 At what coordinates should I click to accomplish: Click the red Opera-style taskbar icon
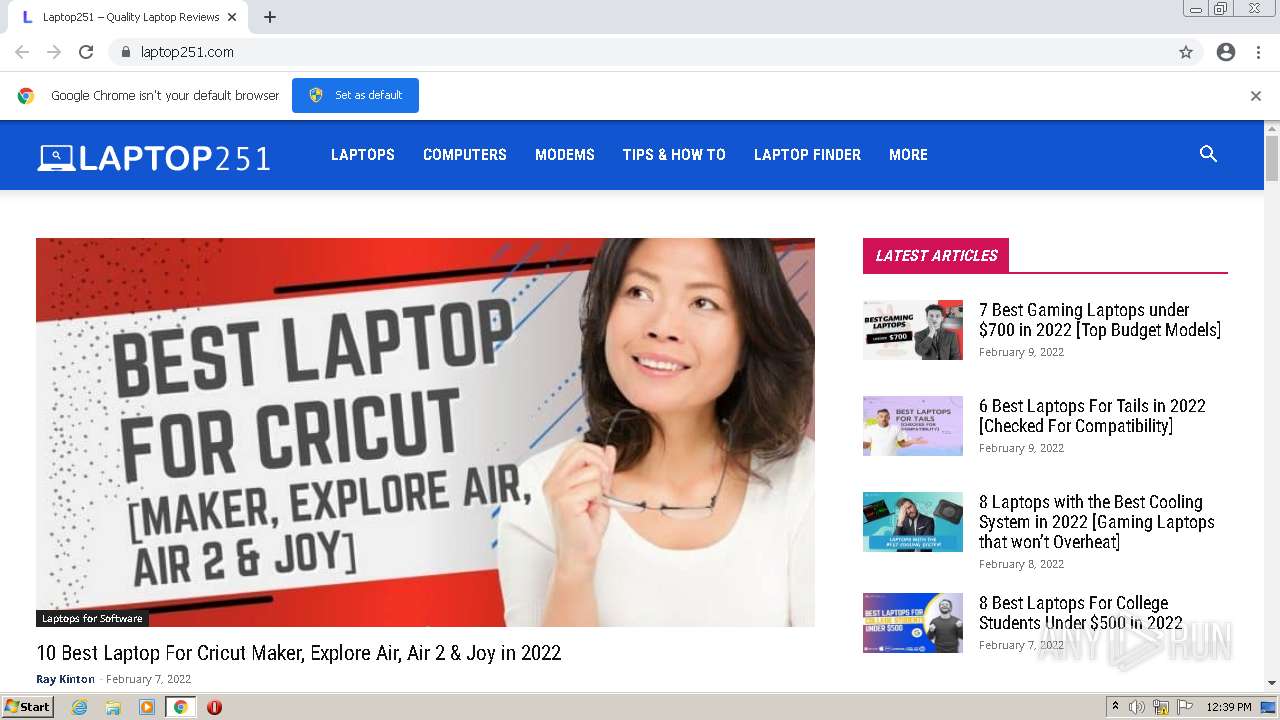click(x=214, y=707)
